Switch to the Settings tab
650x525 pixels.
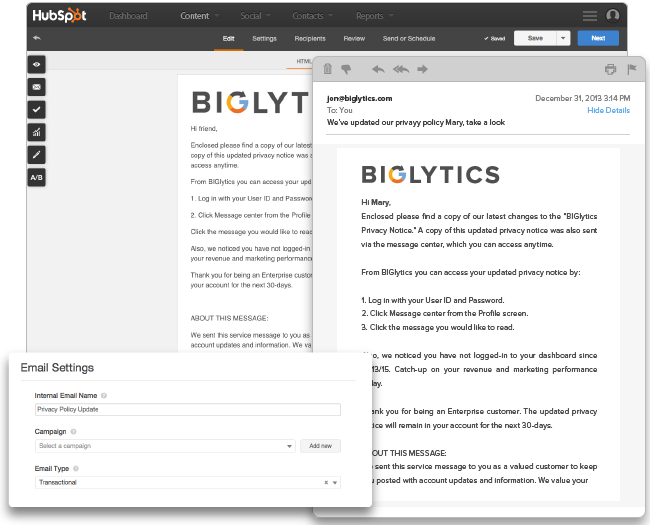pos(264,38)
